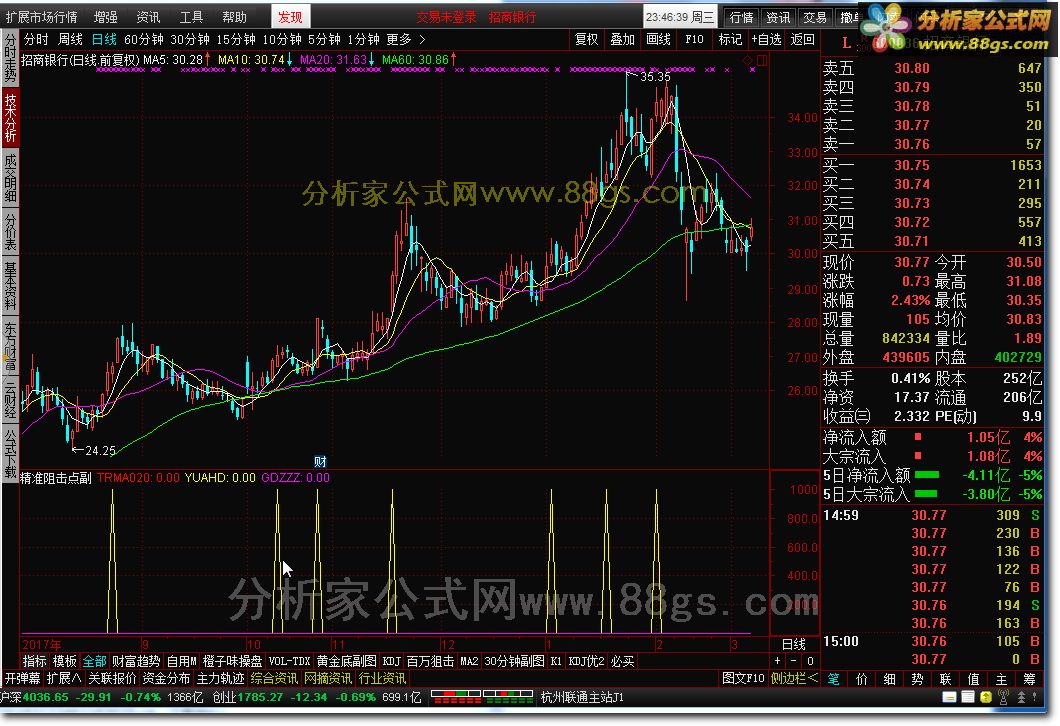The image size is (1060, 726).
Task: Click the 交易 button at top right
Action: tap(815, 18)
